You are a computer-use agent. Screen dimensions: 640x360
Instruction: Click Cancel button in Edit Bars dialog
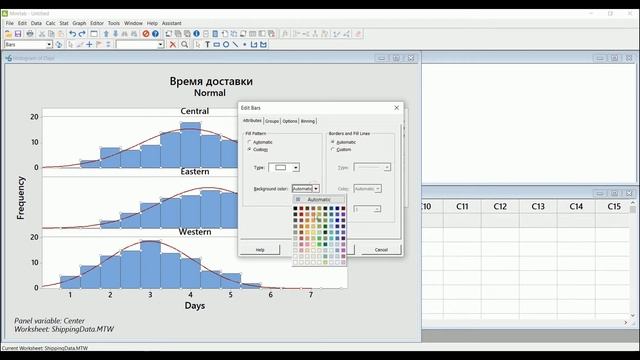tap(381, 250)
